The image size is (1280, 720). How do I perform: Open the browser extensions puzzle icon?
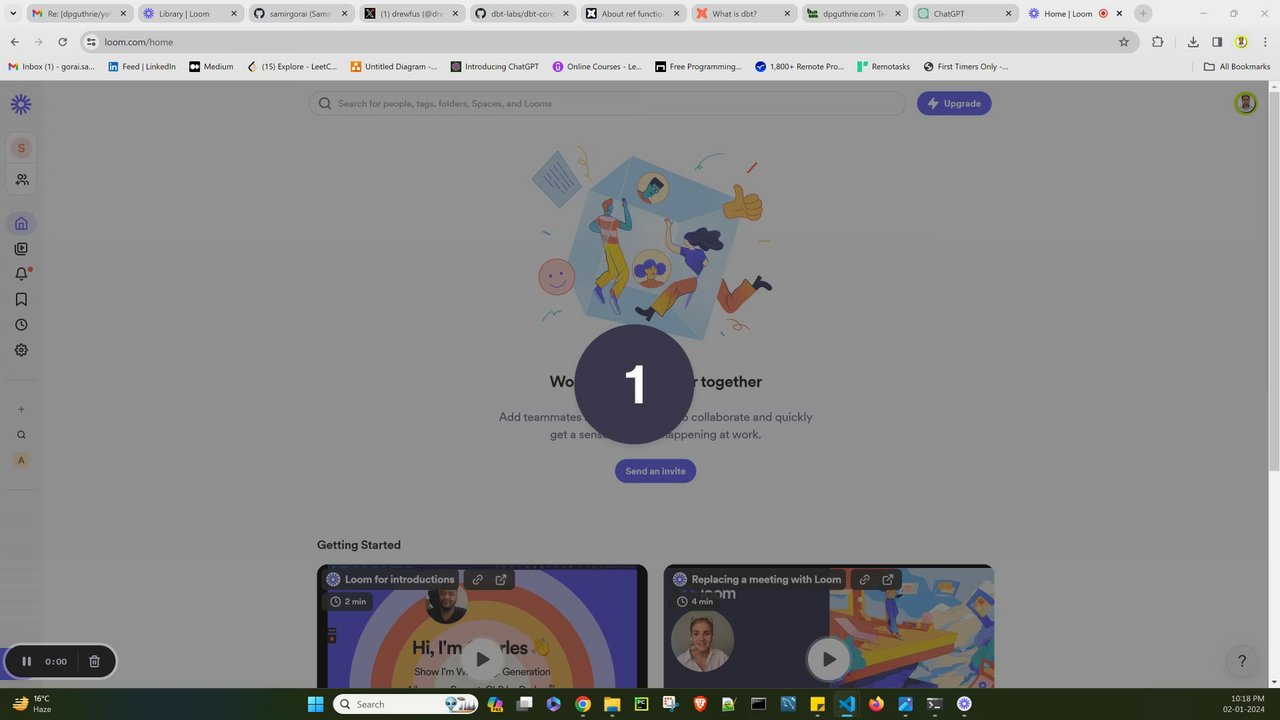1158,42
